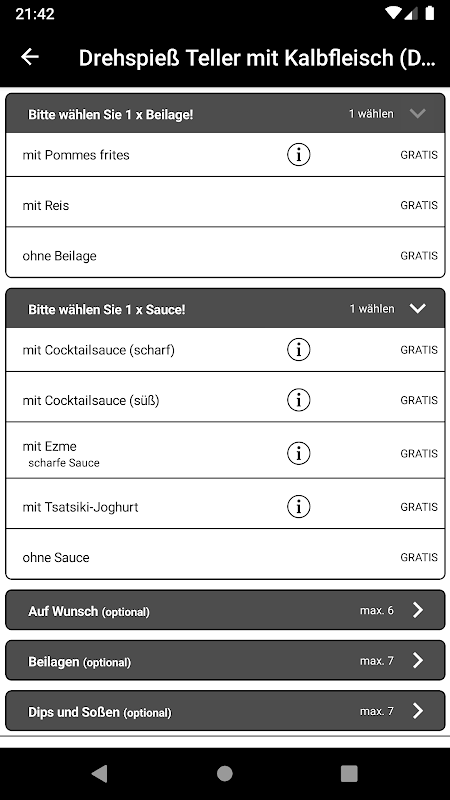
Task: Choose mit Pommes frites option
Action: [225, 155]
